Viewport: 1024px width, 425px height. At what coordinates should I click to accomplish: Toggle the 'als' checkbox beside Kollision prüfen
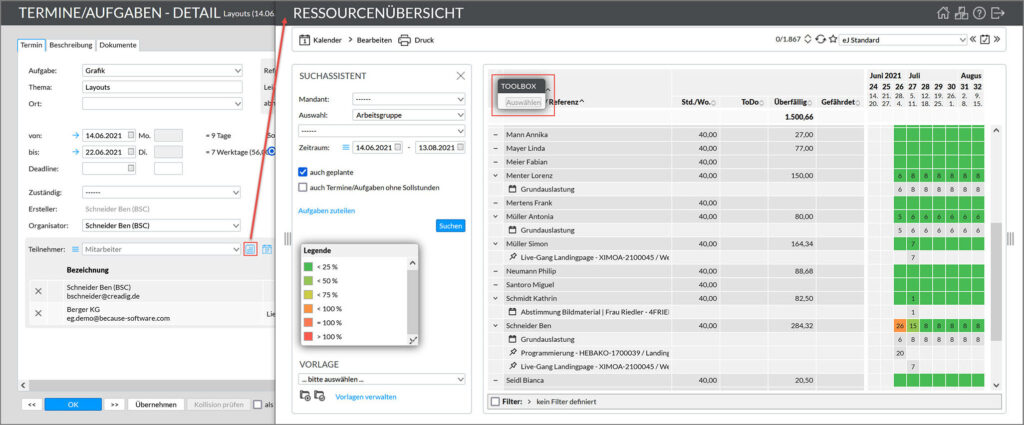pyautogui.click(x=257, y=404)
